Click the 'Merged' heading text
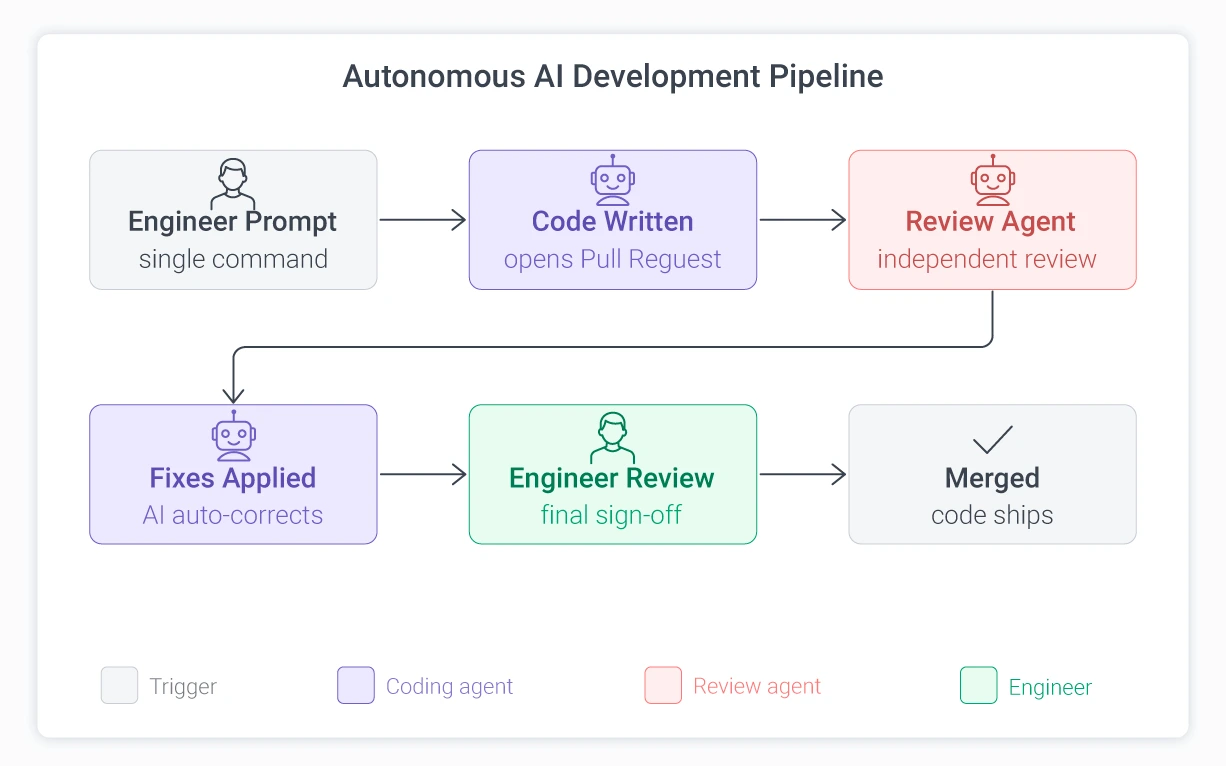1226x766 pixels. [x=993, y=478]
